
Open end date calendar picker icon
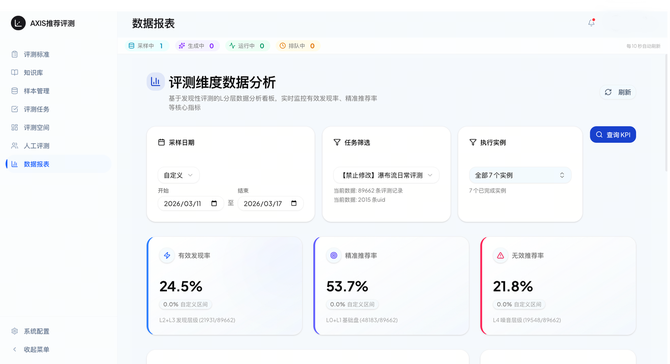click(294, 203)
